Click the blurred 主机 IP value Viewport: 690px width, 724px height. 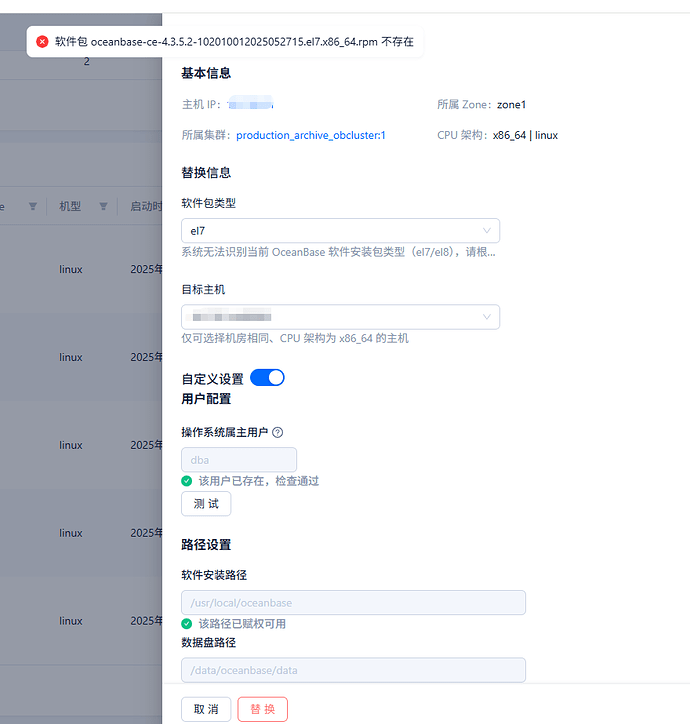pos(251,104)
